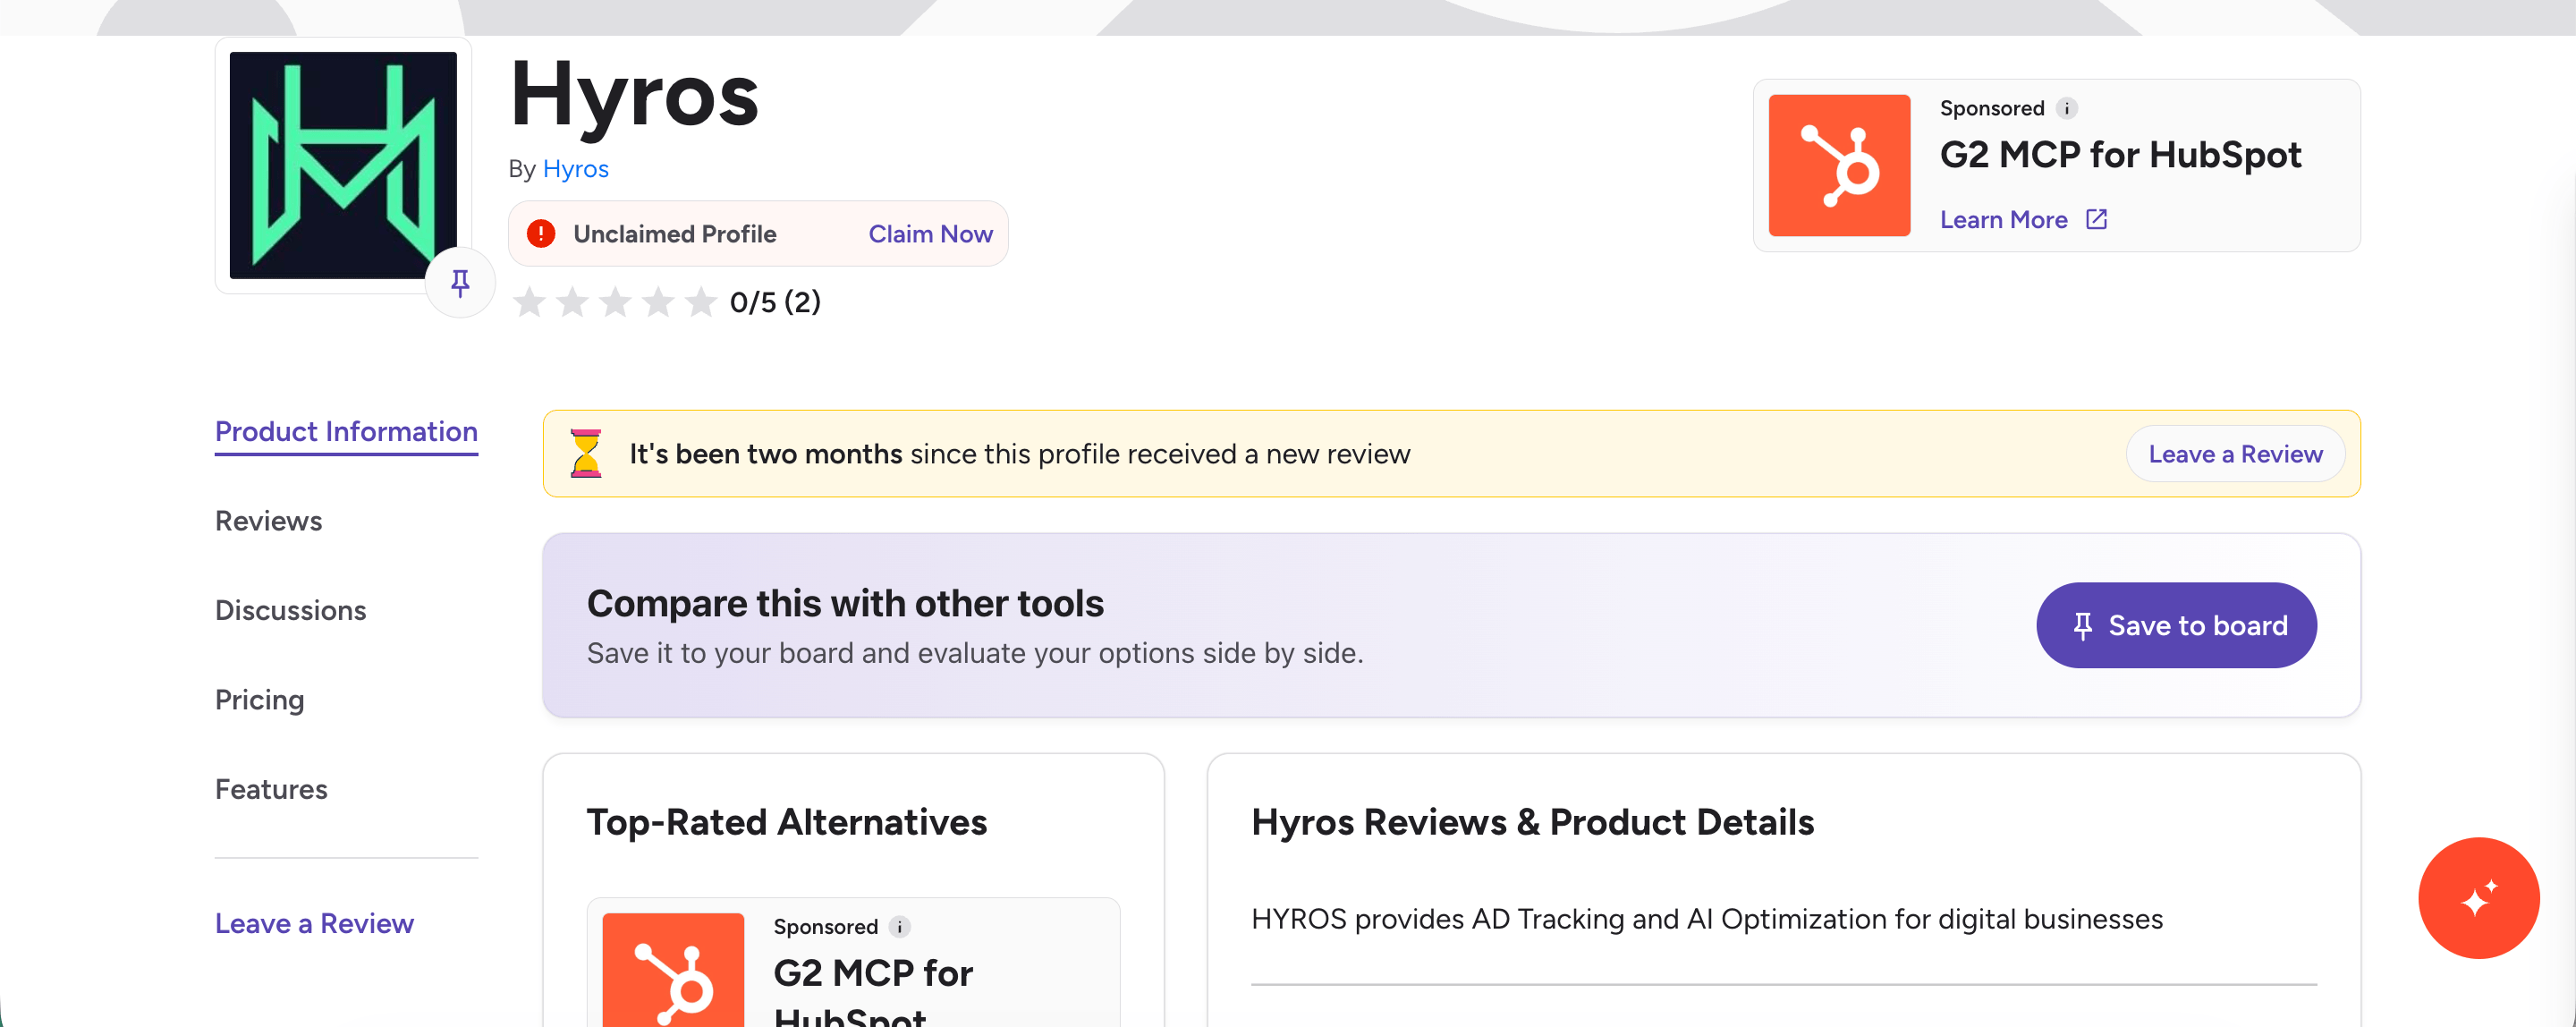Click Leave a Review in sidebar
This screenshot has height=1027, width=2576.
(314, 923)
